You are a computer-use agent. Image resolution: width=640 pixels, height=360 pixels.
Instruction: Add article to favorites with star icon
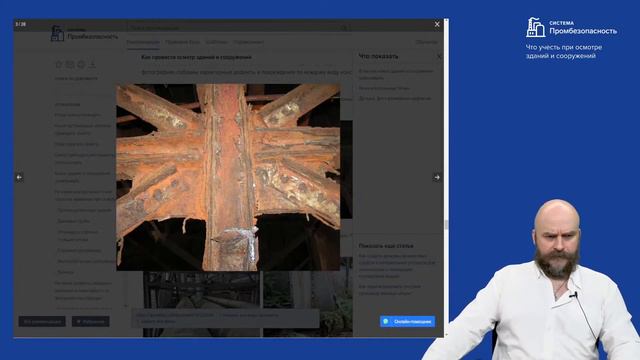pyautogui.click(x=59, y=64)
